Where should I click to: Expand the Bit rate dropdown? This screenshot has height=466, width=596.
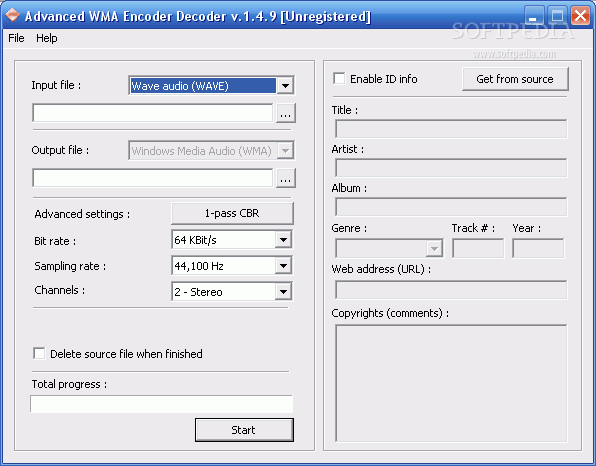click(x=283, y=240)
